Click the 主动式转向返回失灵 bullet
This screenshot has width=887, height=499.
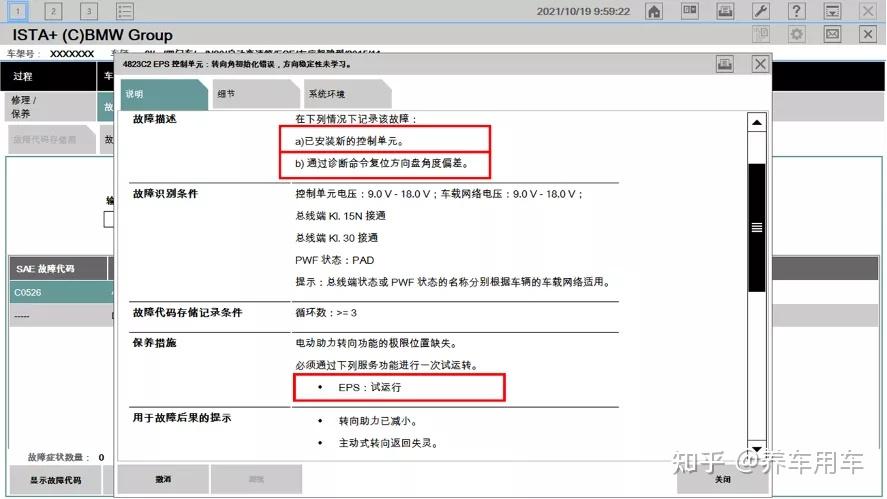coord(388,443)
